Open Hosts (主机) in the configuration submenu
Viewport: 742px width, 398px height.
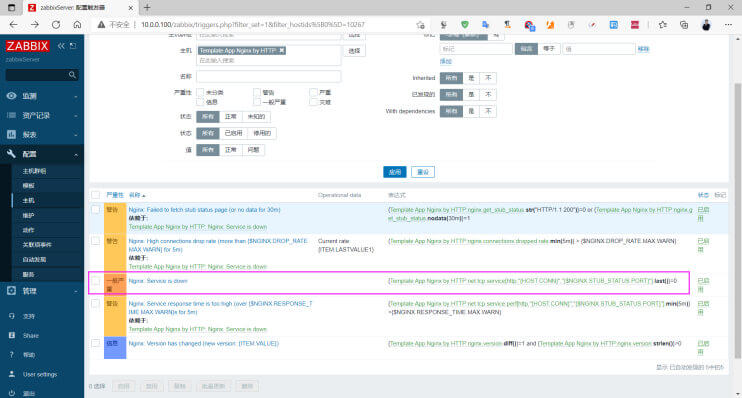point(28,200)
